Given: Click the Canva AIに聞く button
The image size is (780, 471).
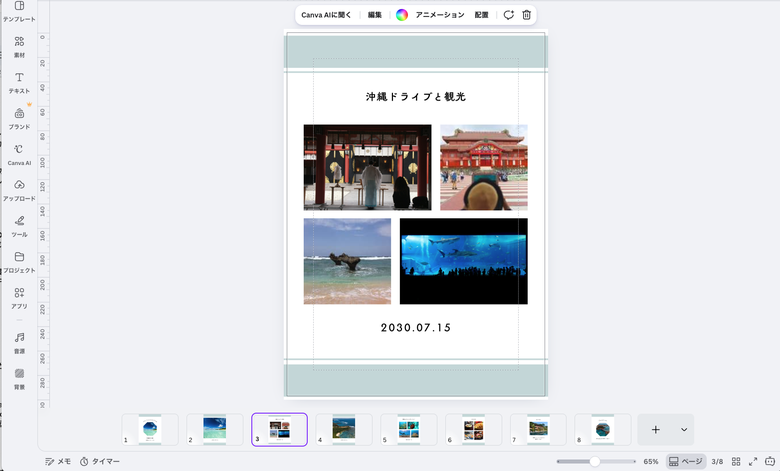Looking at the screenshot, I should point(326,15).
